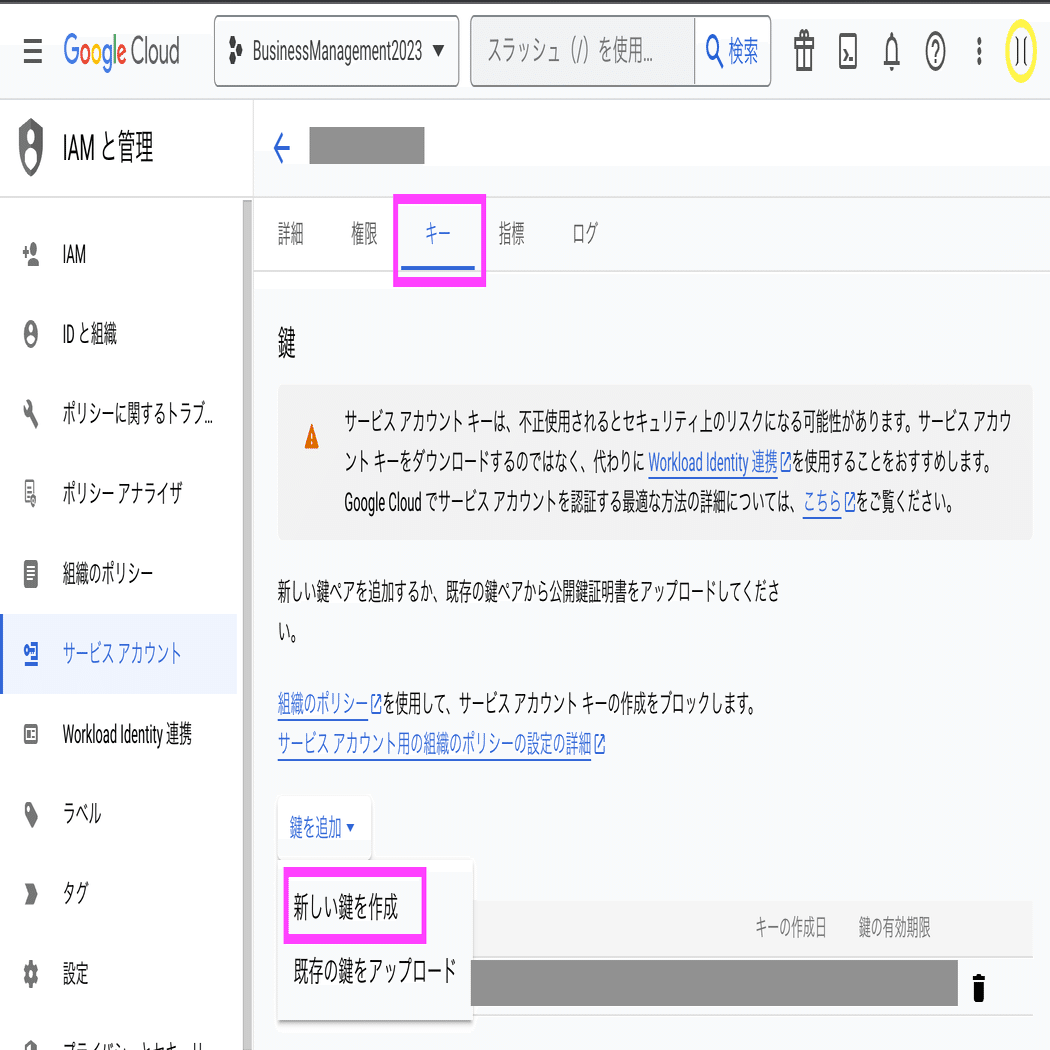The image size is (1050, 1050).
Task: Click the back arrow above the tabs
Action: [x=282, y=146]
